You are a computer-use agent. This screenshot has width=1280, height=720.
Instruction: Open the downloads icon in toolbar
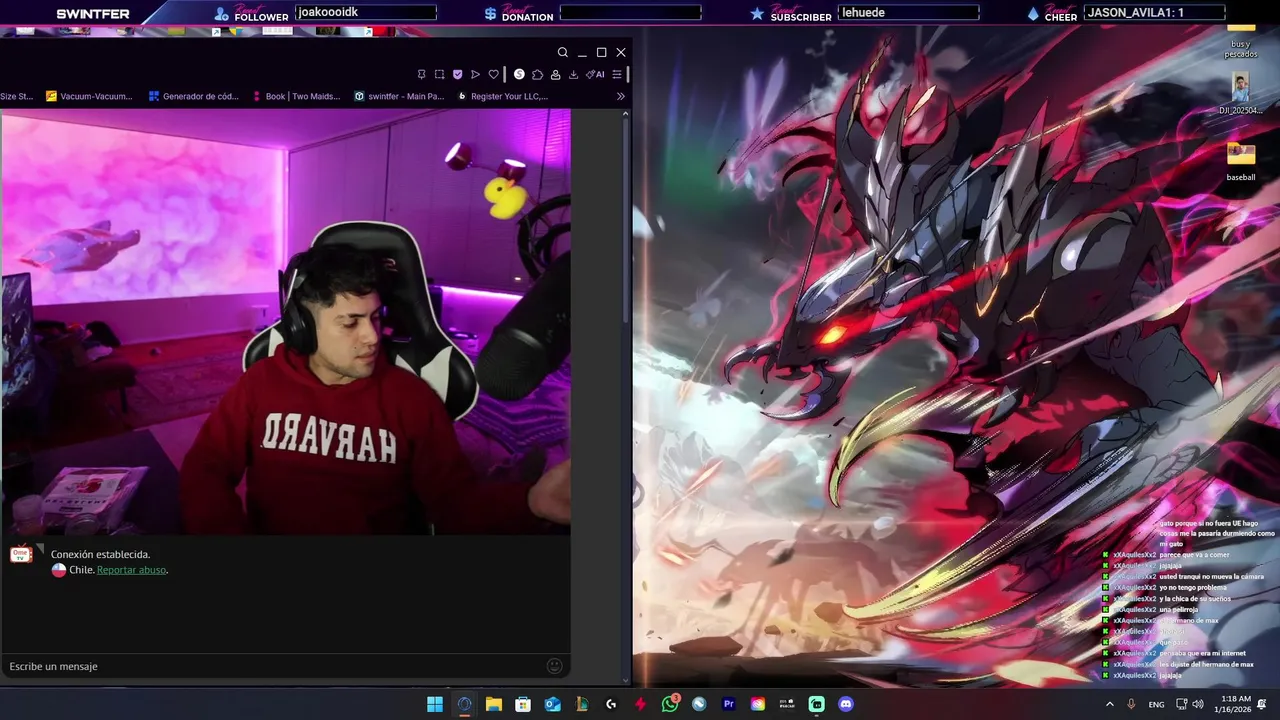[573, 74]
